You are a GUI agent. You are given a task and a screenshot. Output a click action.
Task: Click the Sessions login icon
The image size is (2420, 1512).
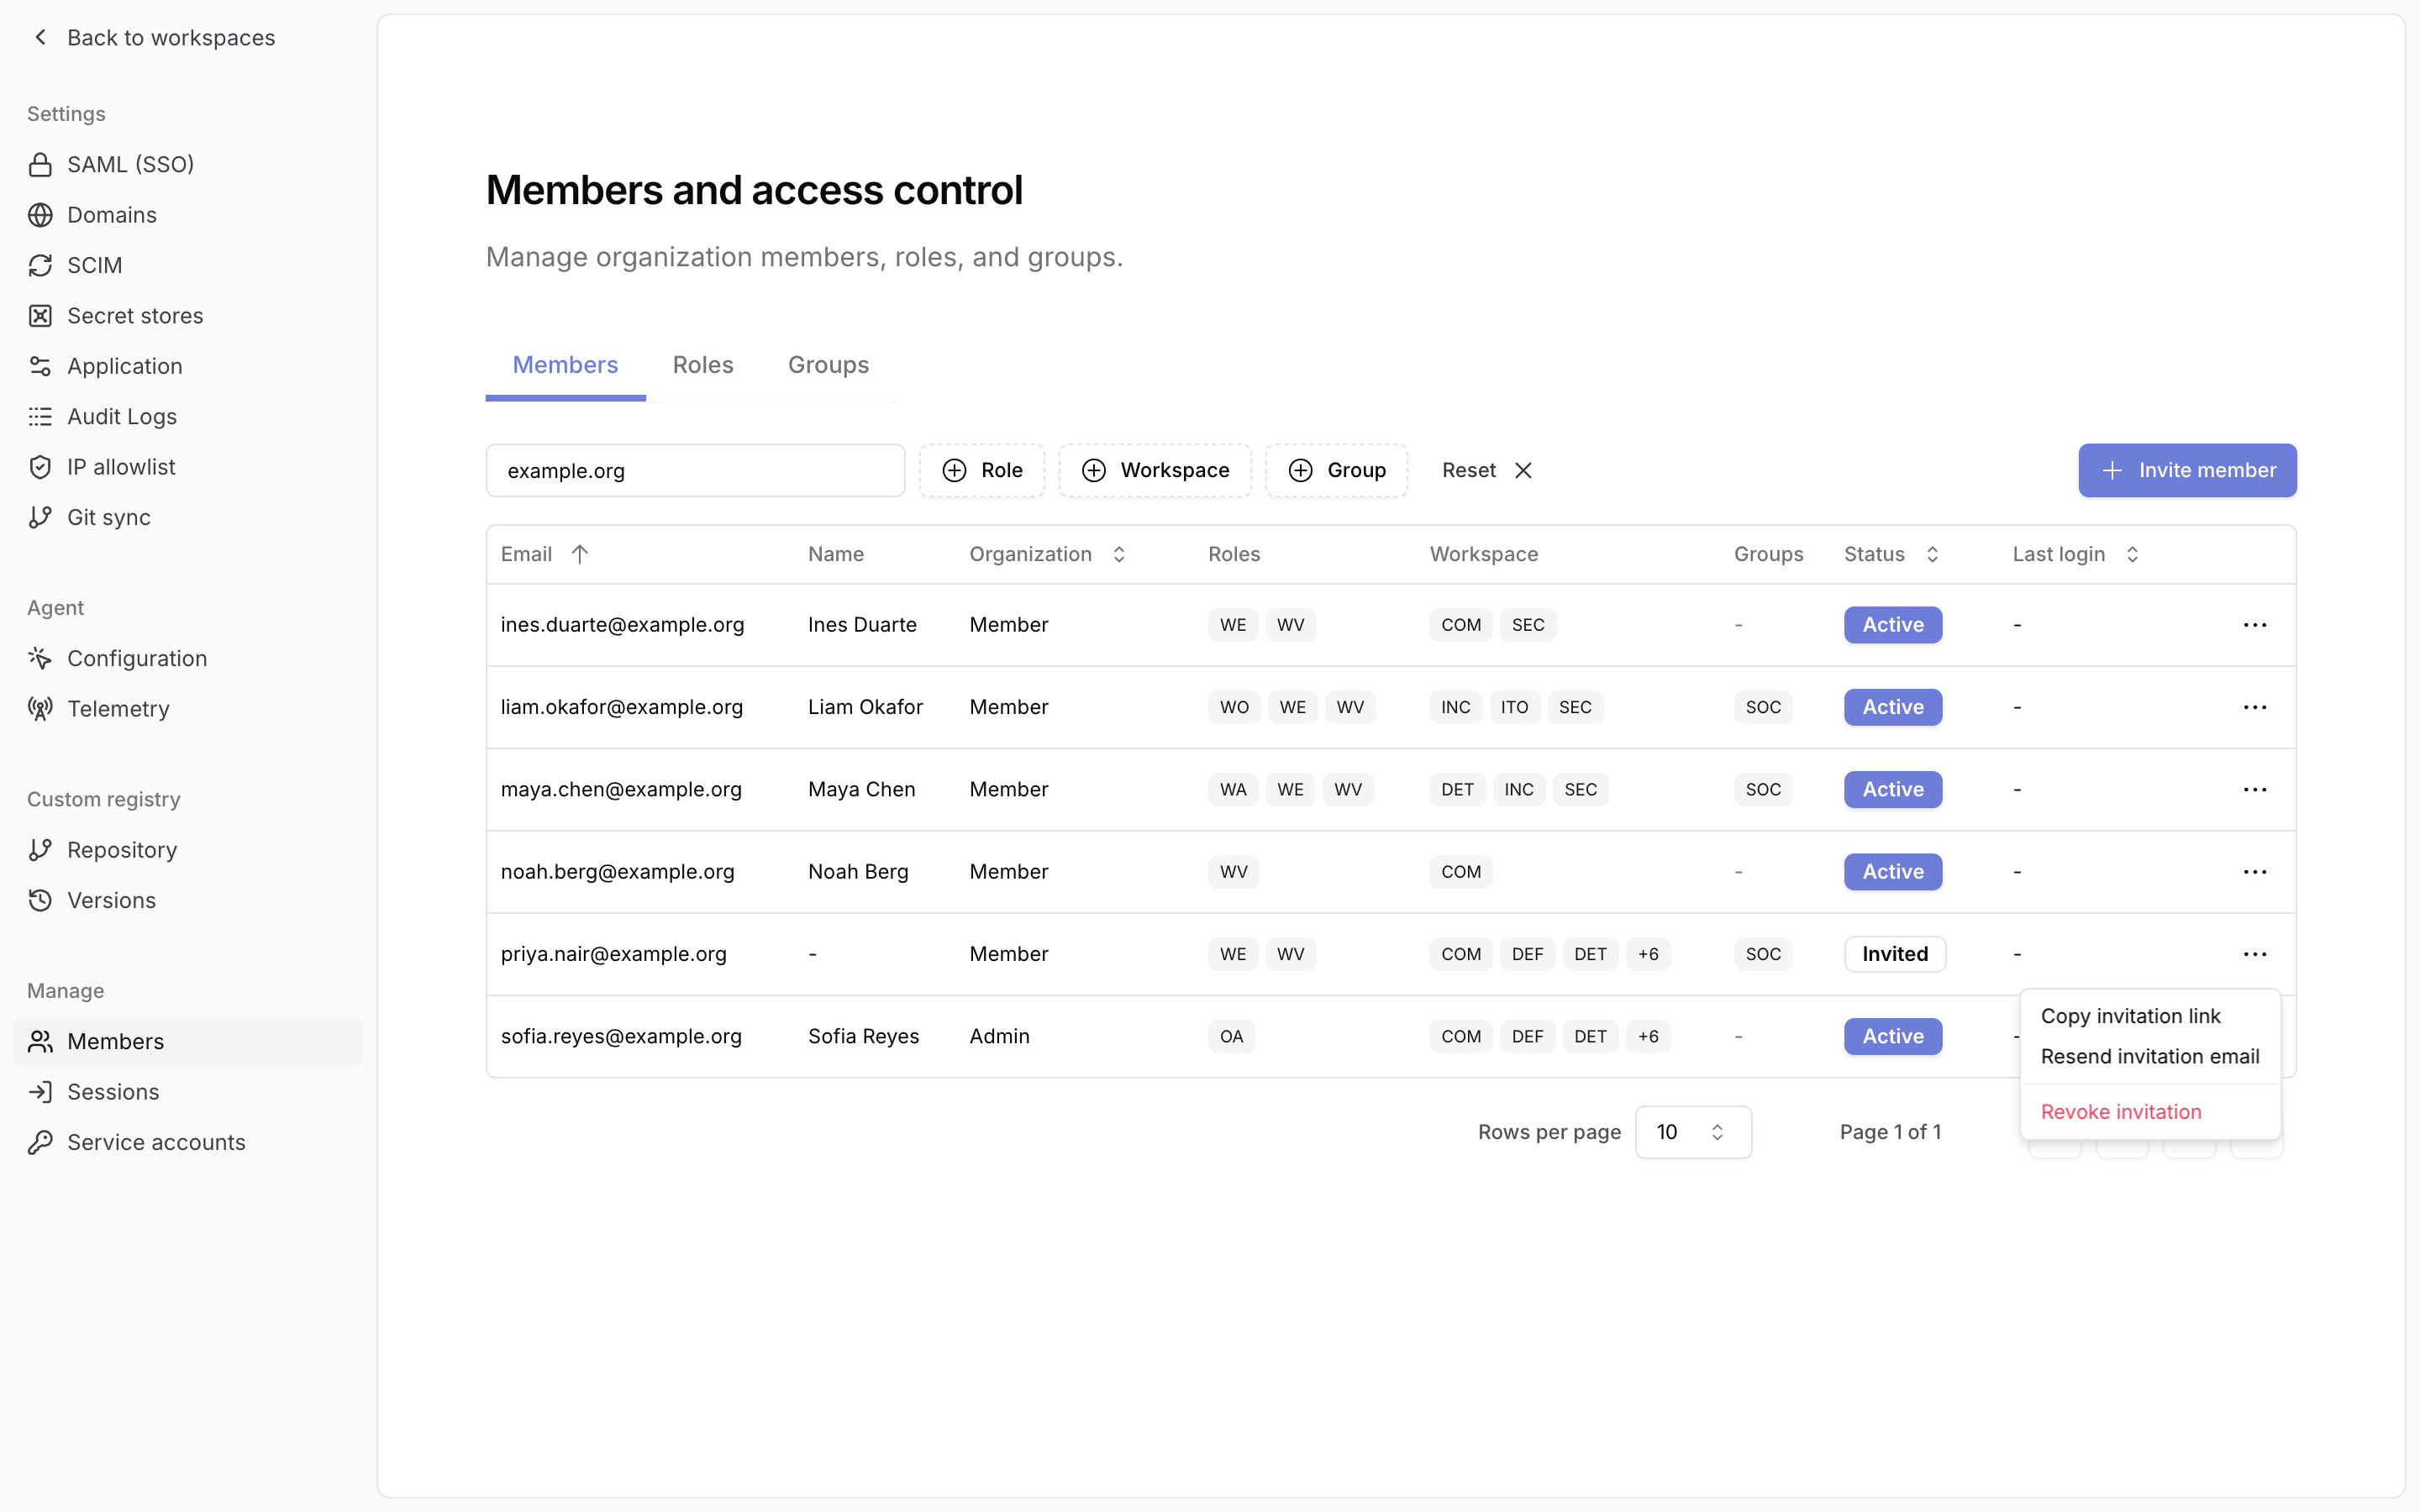40,1092
